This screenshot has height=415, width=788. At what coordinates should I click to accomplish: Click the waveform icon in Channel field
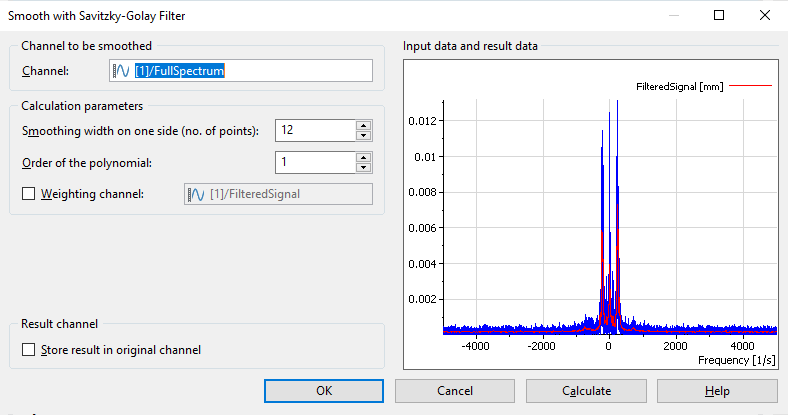(x=121, y=71)
